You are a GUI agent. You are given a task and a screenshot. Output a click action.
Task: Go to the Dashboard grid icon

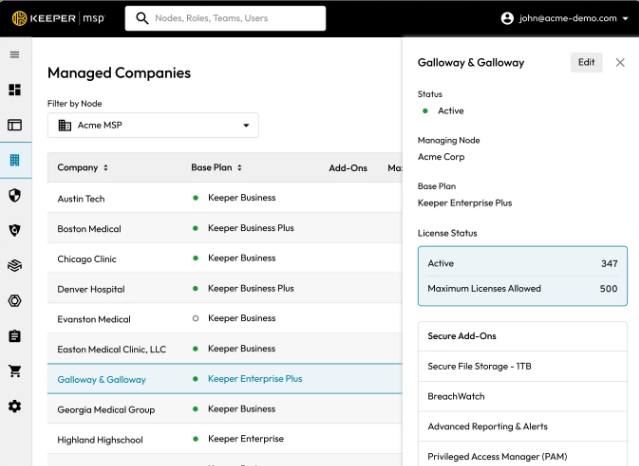point(14,90)
